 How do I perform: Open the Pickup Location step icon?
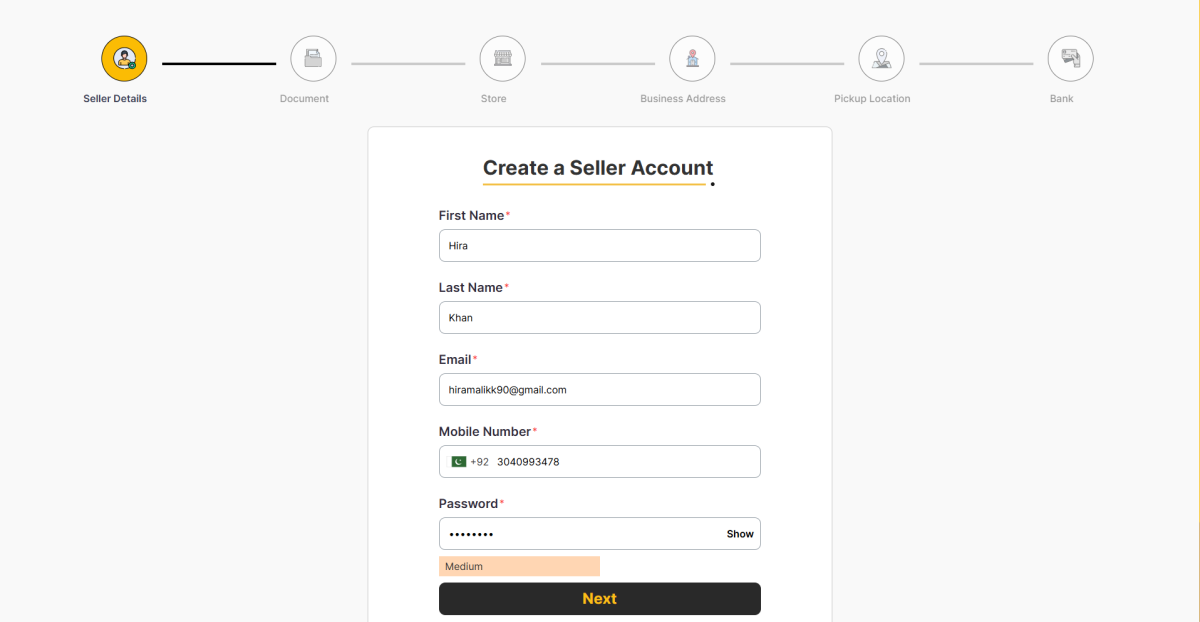click(881, 59)
